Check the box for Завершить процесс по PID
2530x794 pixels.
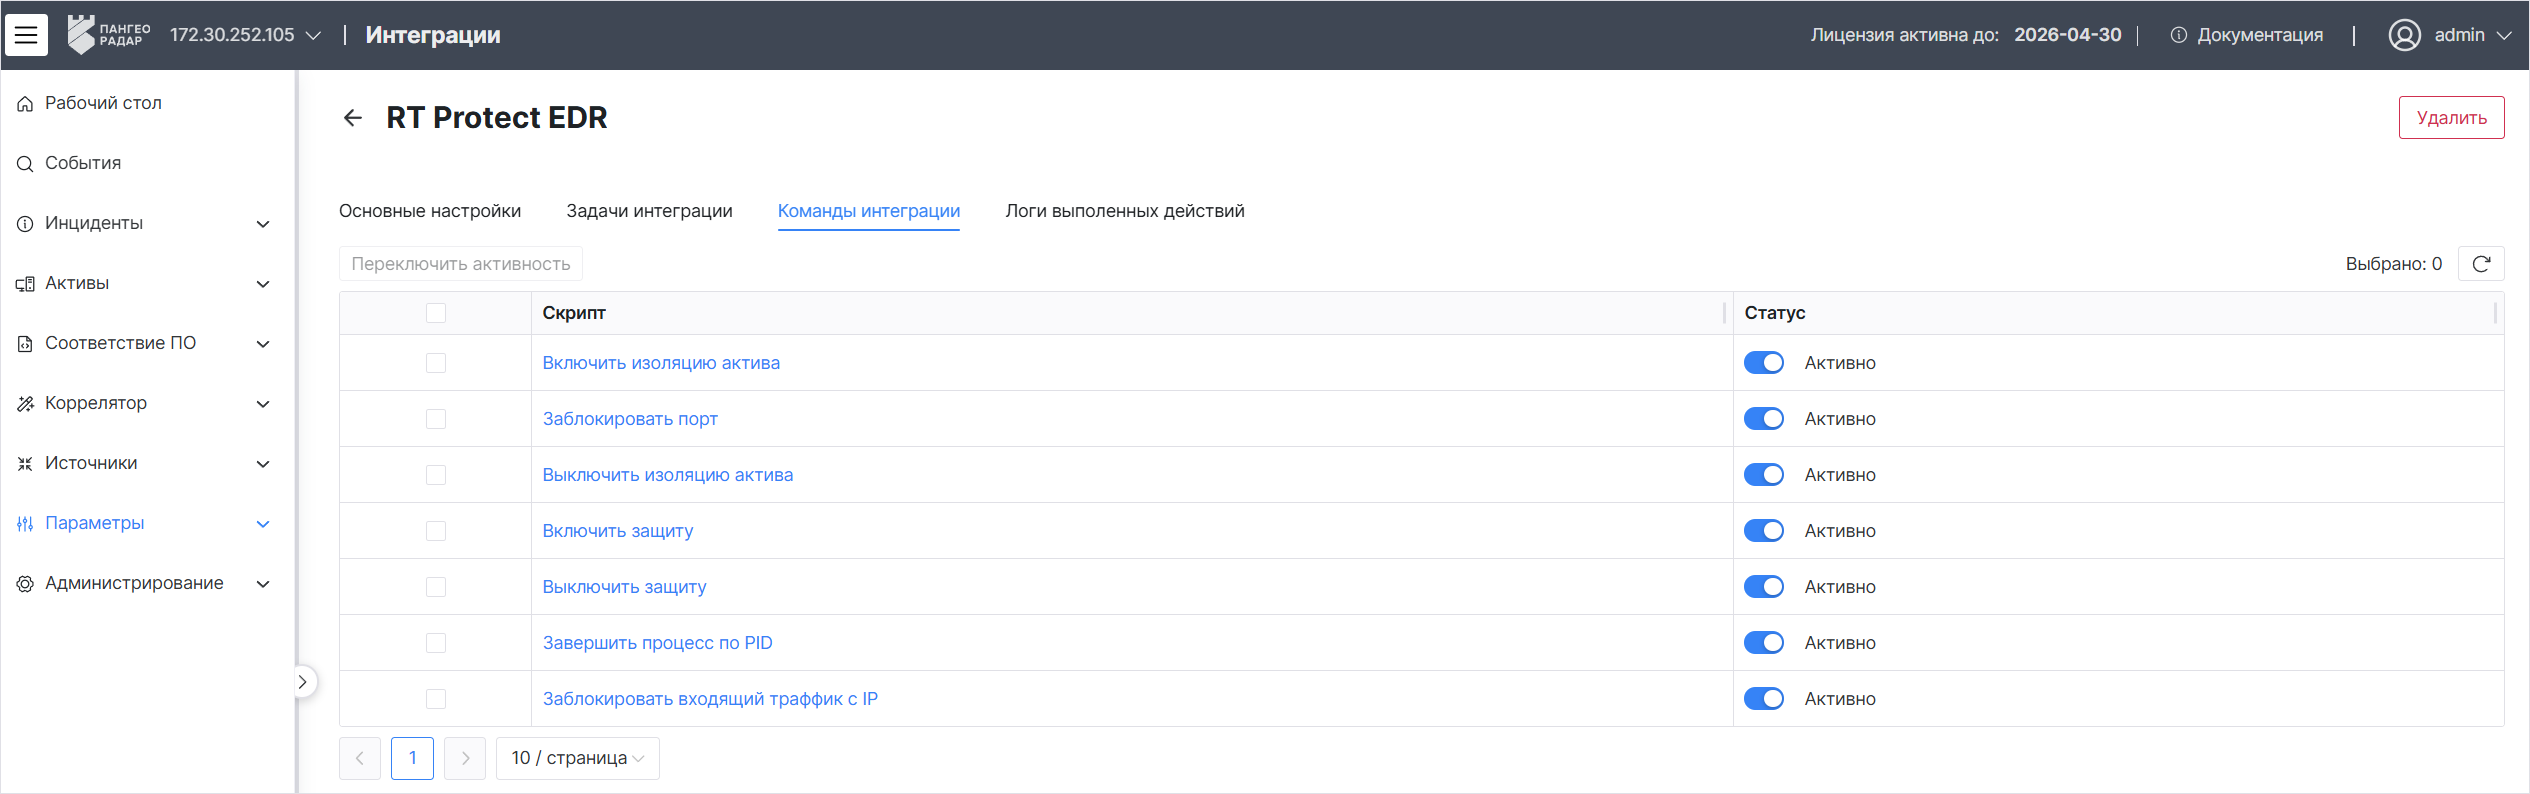click(x=436, y=643)
